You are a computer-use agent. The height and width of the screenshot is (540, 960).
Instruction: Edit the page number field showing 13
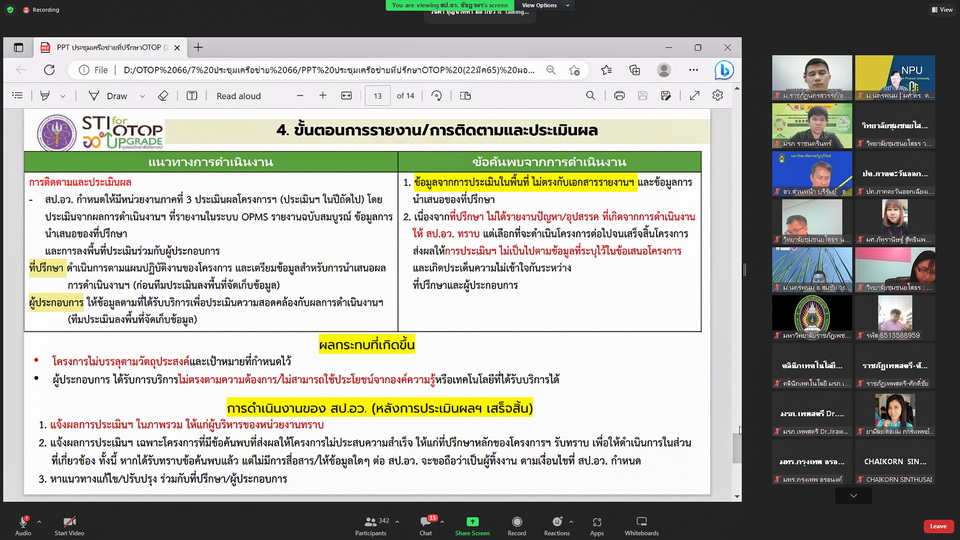378,96
